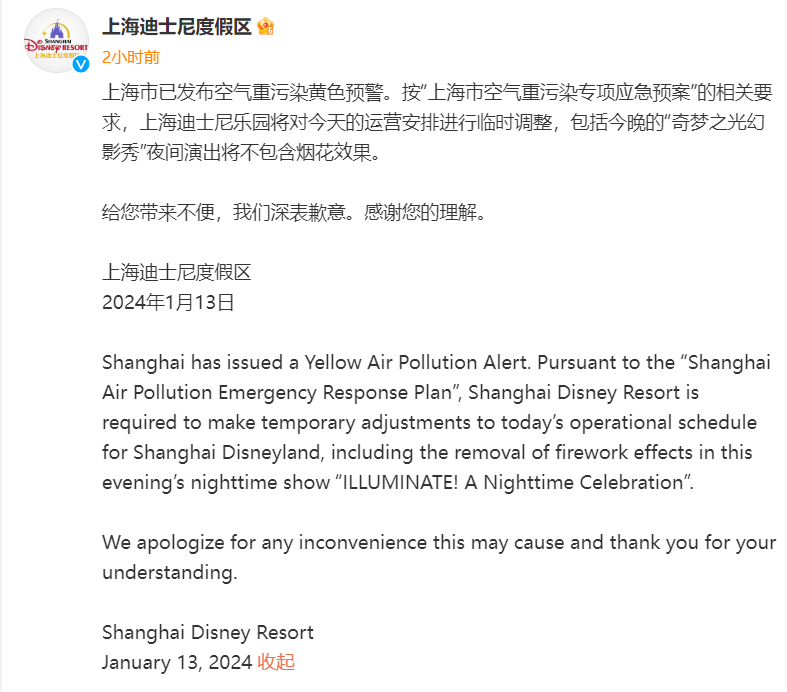The height and width of the screenshot is (692, 787).
Task: Click the sentence starting We apologize
Action: coord(438,543)
